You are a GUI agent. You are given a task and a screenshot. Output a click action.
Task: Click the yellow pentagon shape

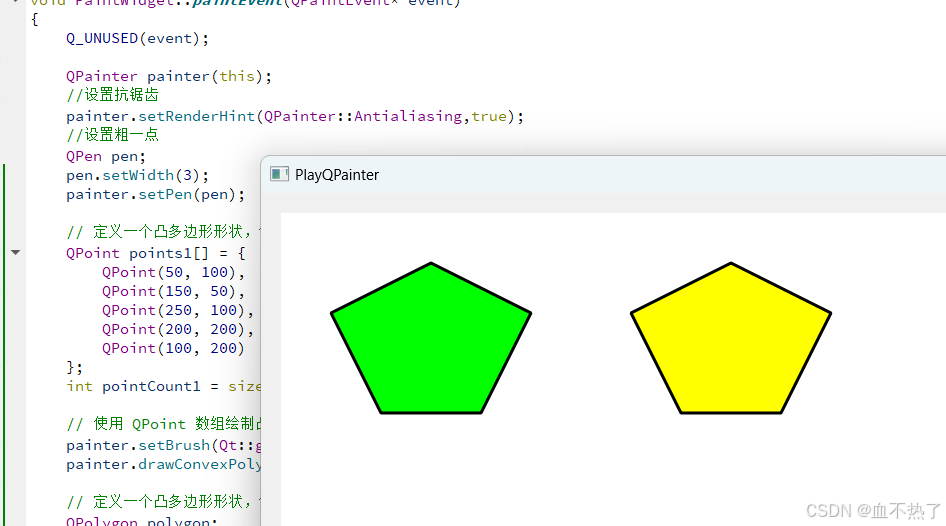coord(731,338)
